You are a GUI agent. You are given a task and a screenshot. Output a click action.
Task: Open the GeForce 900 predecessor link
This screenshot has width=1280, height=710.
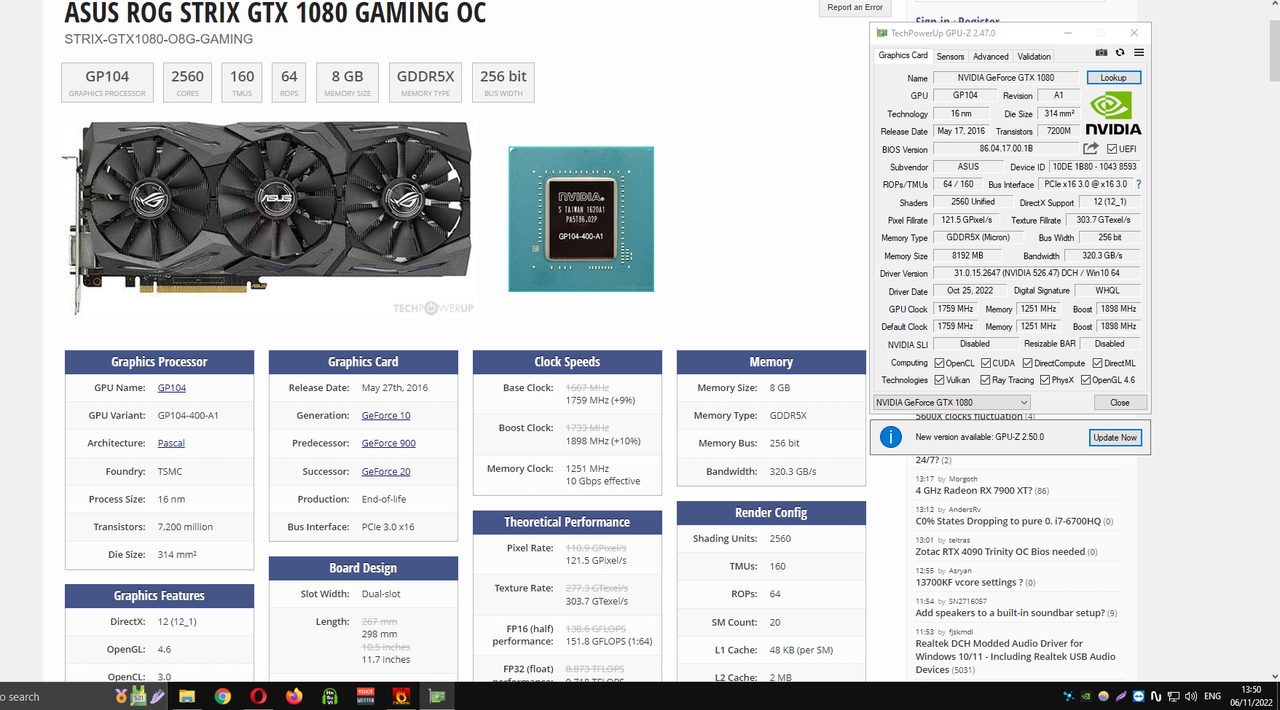pos(389,443)
